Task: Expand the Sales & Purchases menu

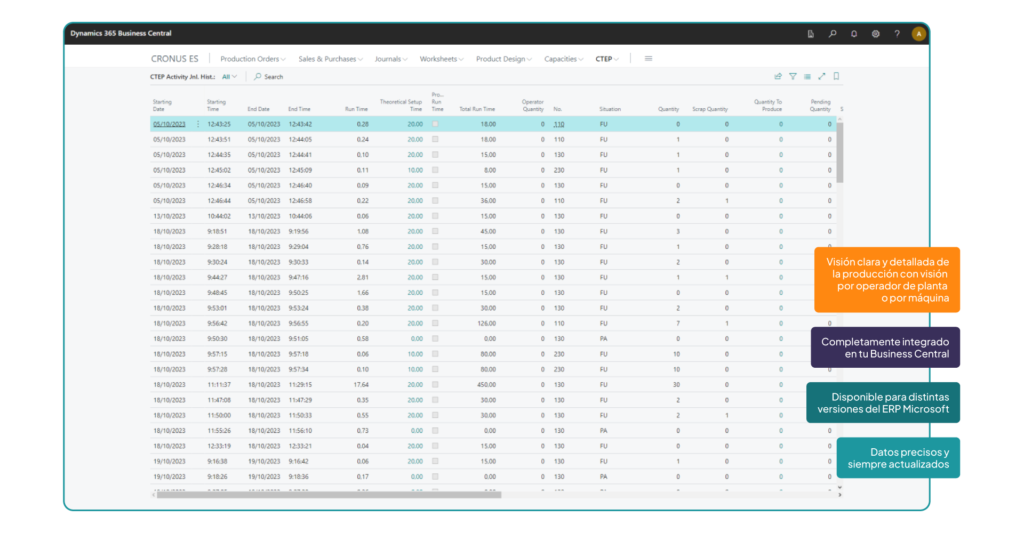Action: pos(330,59)
